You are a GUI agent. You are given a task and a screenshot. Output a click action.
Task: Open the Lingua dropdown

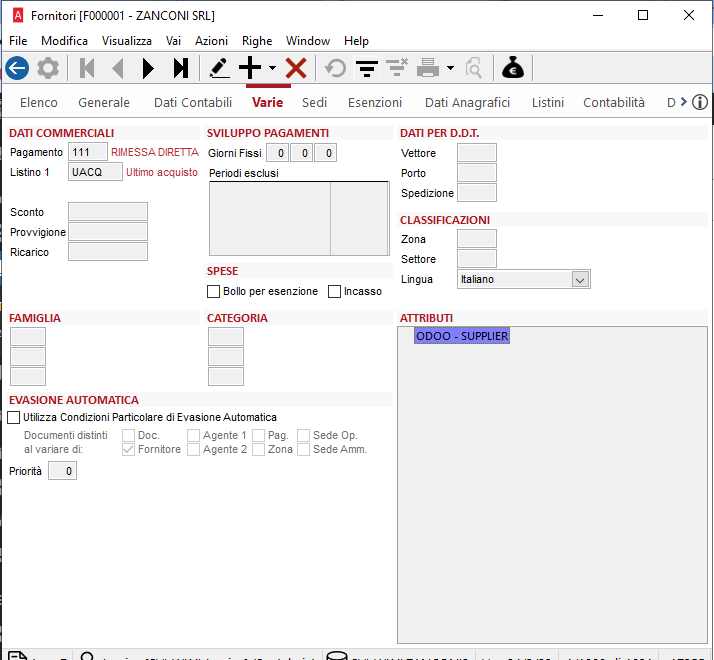(580, 280)
